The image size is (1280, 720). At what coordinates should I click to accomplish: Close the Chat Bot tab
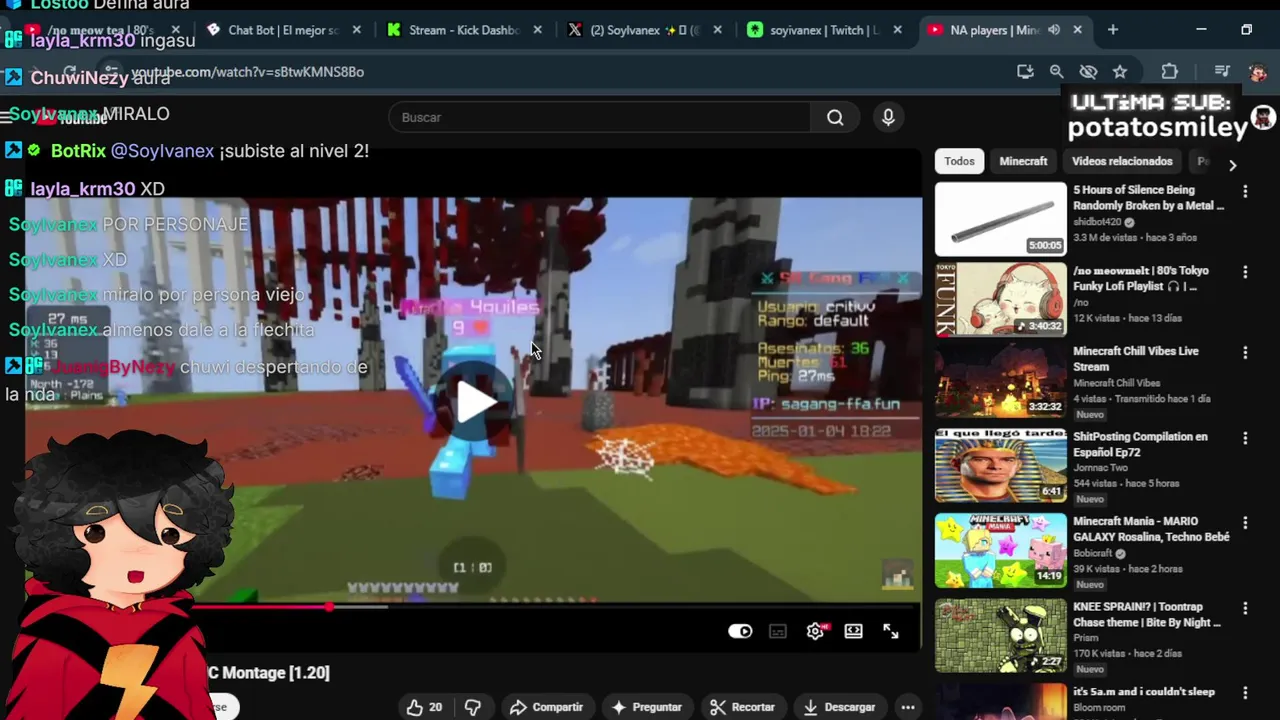[357, 30]
